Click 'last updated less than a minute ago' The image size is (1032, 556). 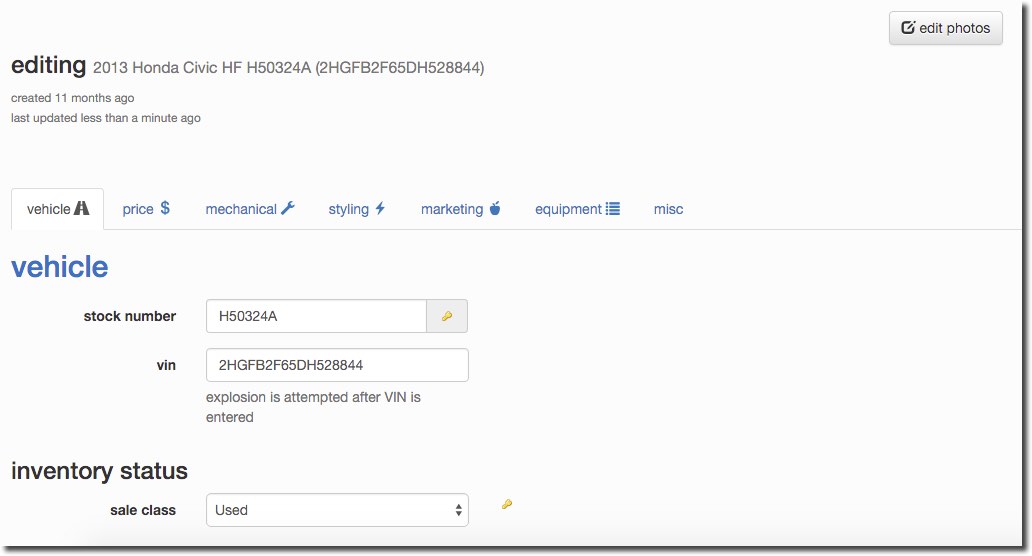106,118
